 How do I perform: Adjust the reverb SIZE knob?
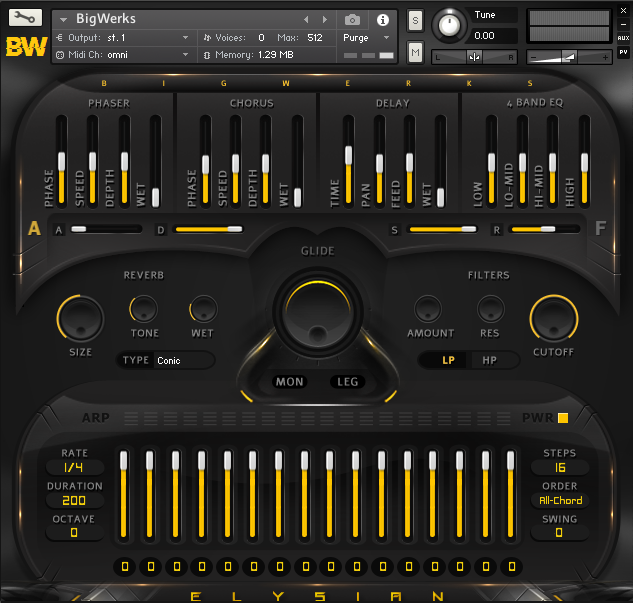(80, 318)
